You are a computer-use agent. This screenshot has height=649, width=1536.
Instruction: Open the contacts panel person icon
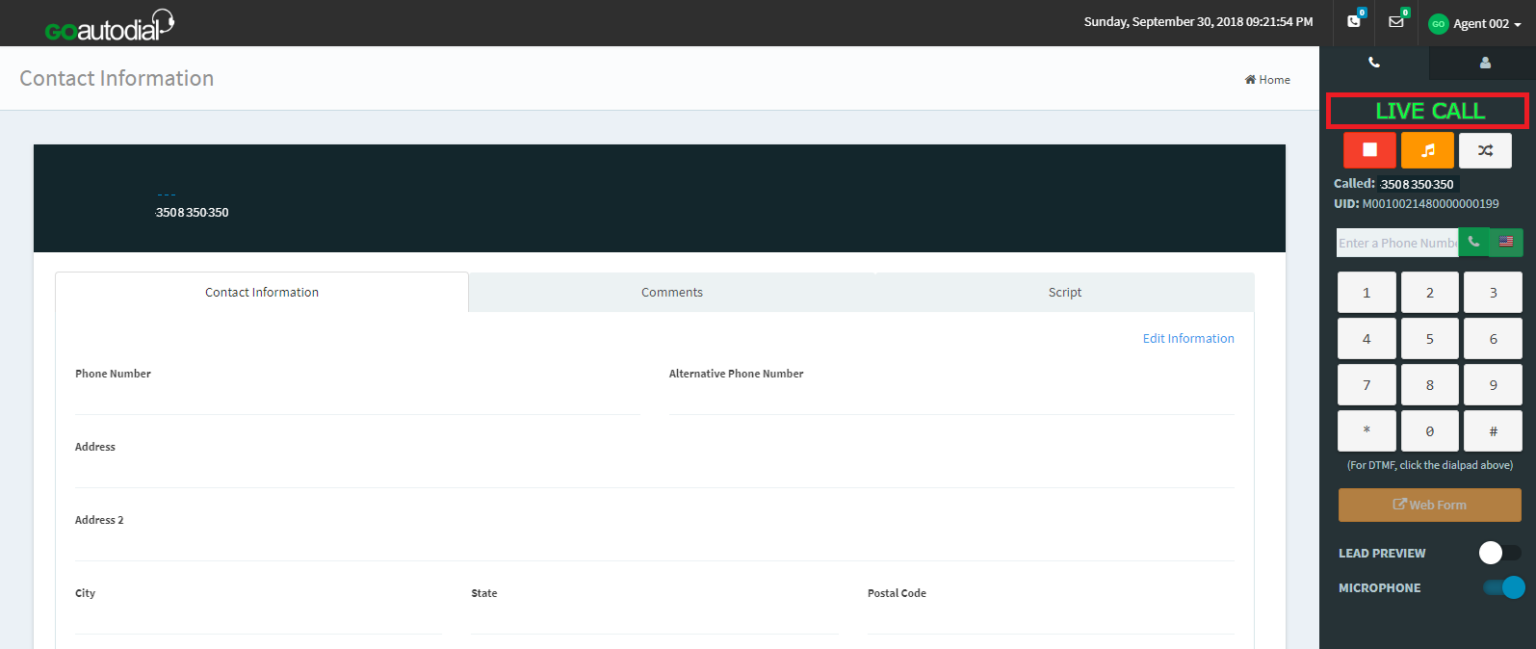(1484, 62)
